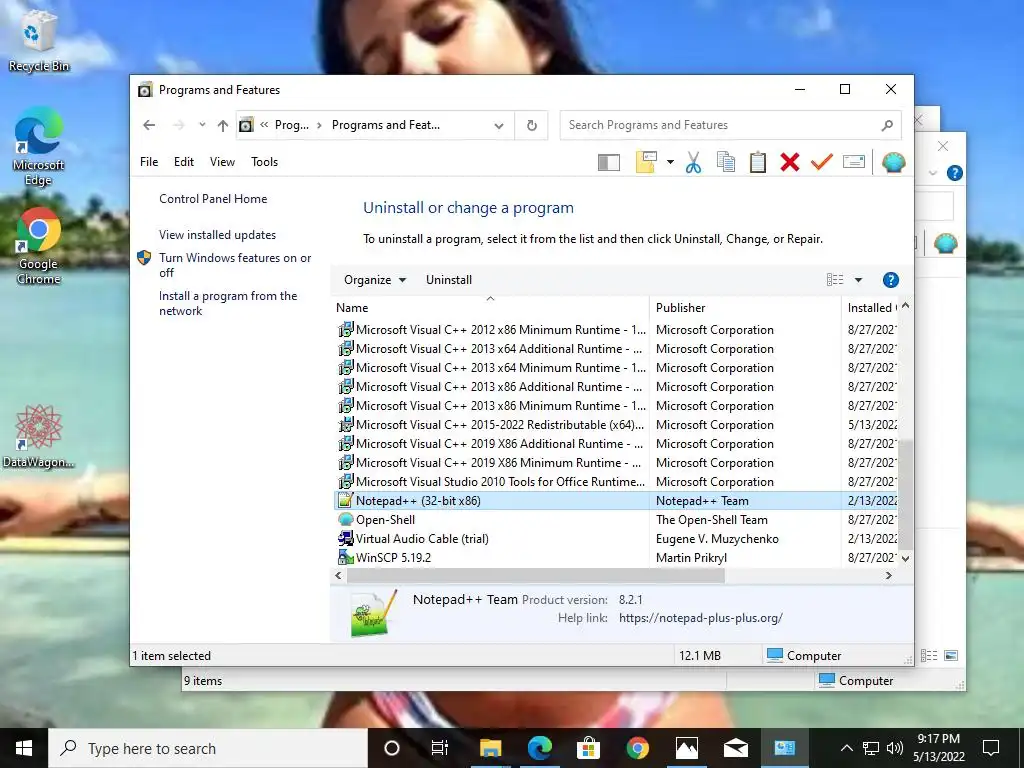Click the large icons view in background window
The image size is (1024, 768).
click(x=952, y=655)
